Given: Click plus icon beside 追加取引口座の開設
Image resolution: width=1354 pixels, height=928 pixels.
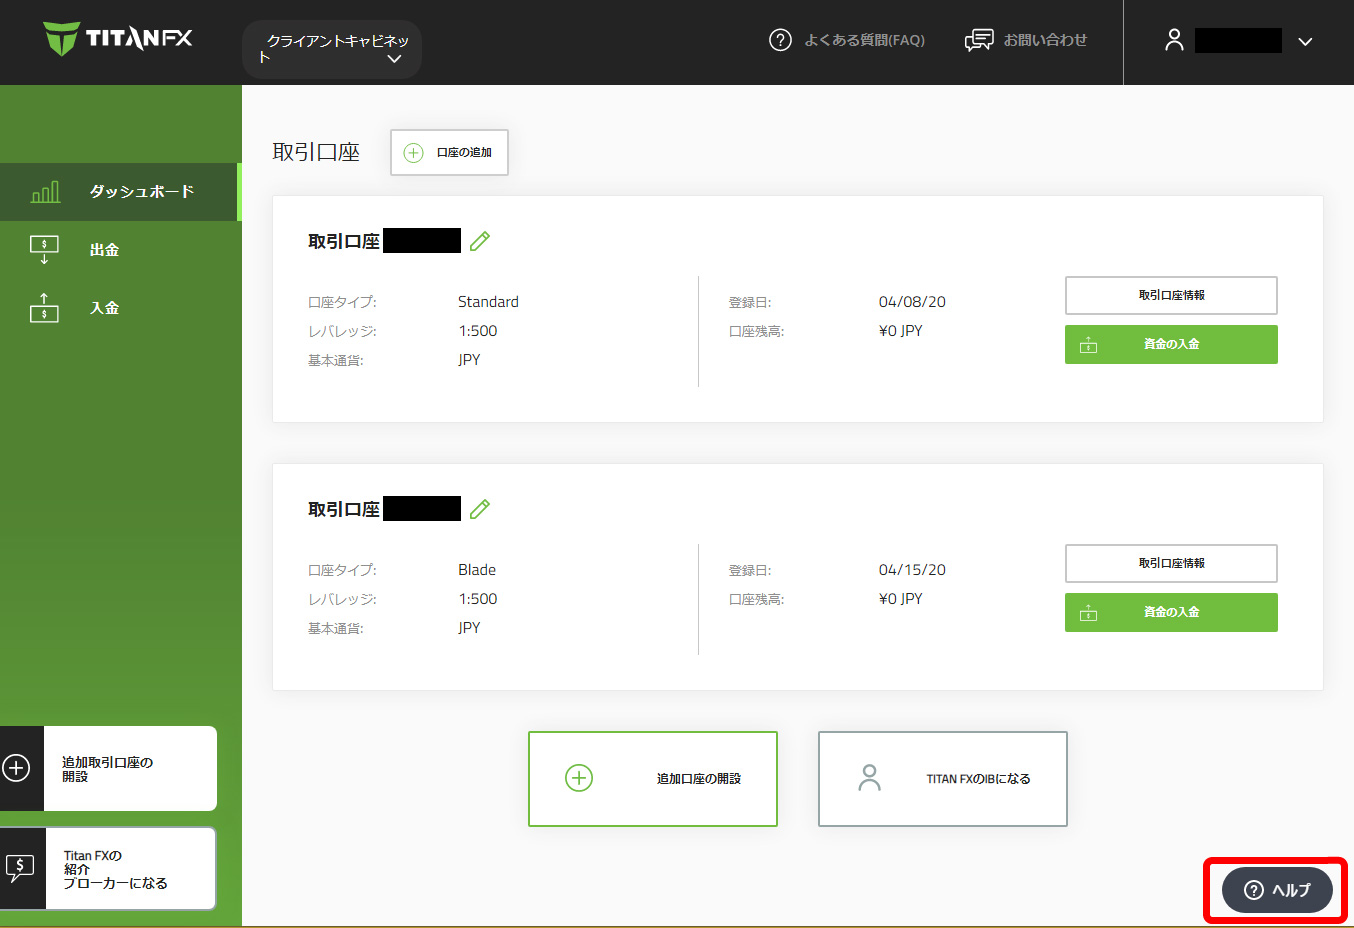Looking at the screenshot, I should 16,768.
